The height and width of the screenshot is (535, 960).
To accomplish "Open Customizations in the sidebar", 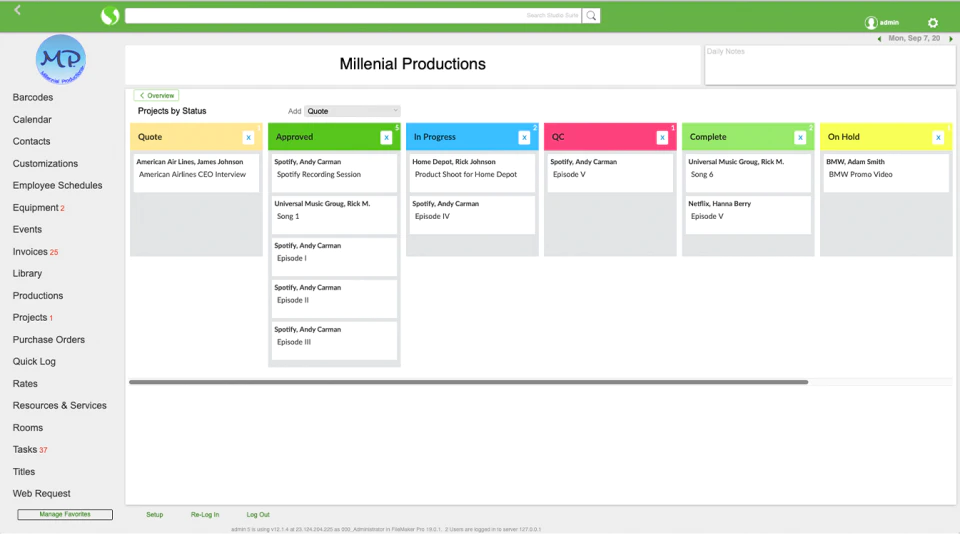I will [x=45, y=163].
